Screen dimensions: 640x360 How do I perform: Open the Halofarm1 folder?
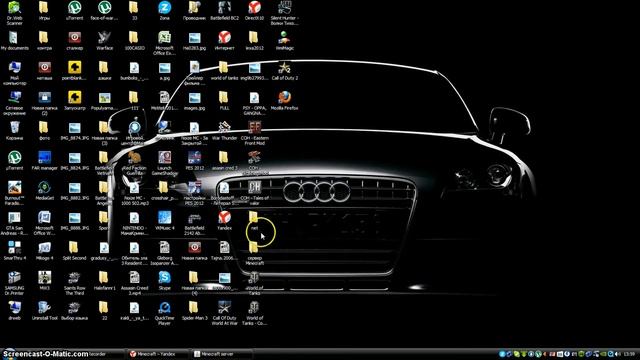pos(104,281)
